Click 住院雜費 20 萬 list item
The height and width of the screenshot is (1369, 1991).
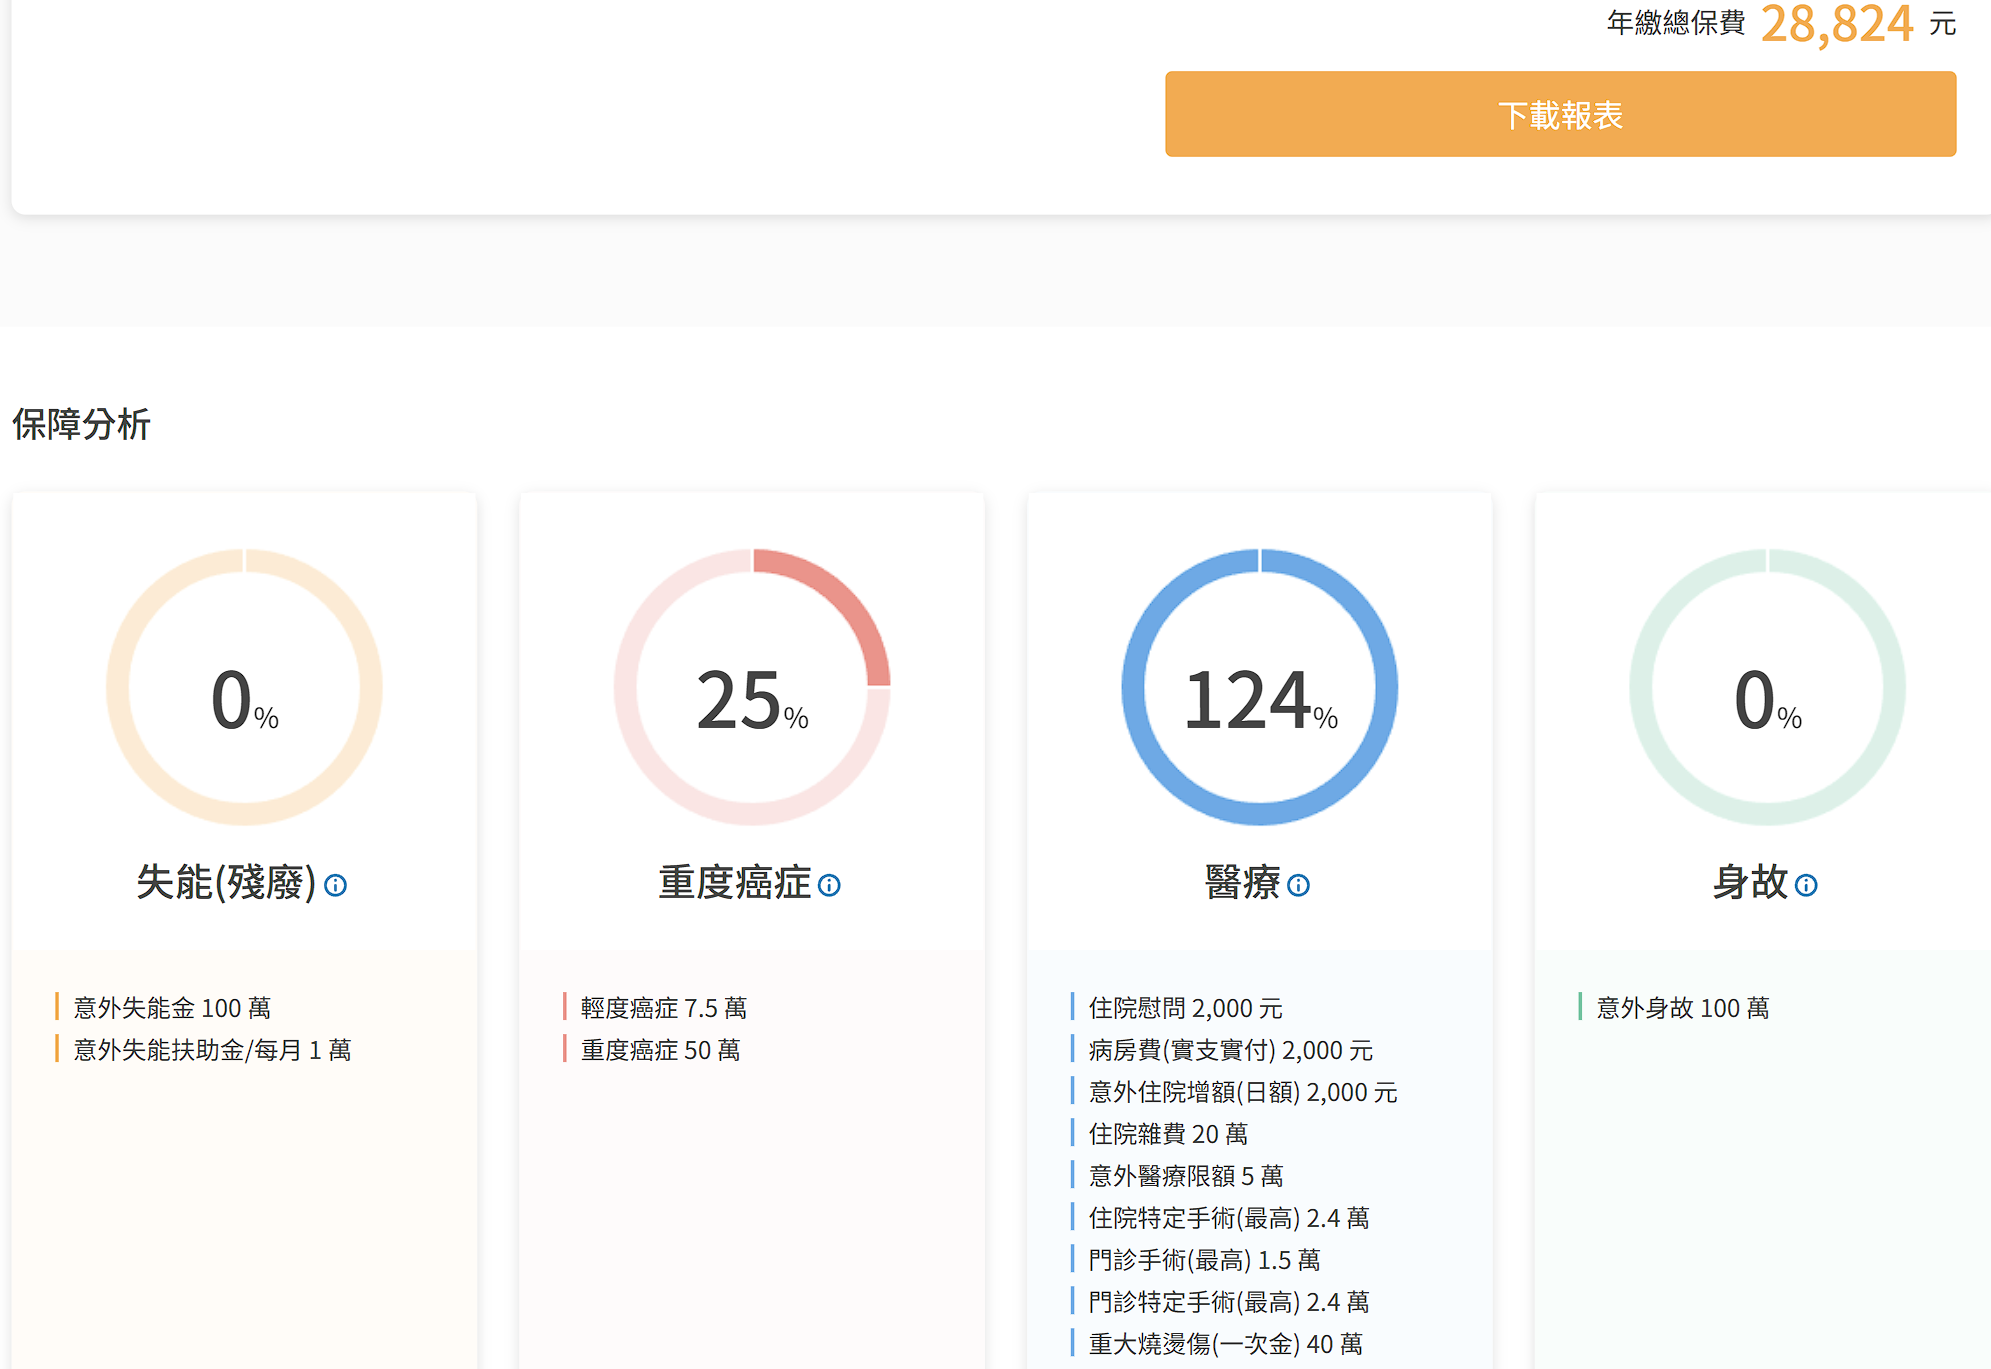[1168, 1134]
